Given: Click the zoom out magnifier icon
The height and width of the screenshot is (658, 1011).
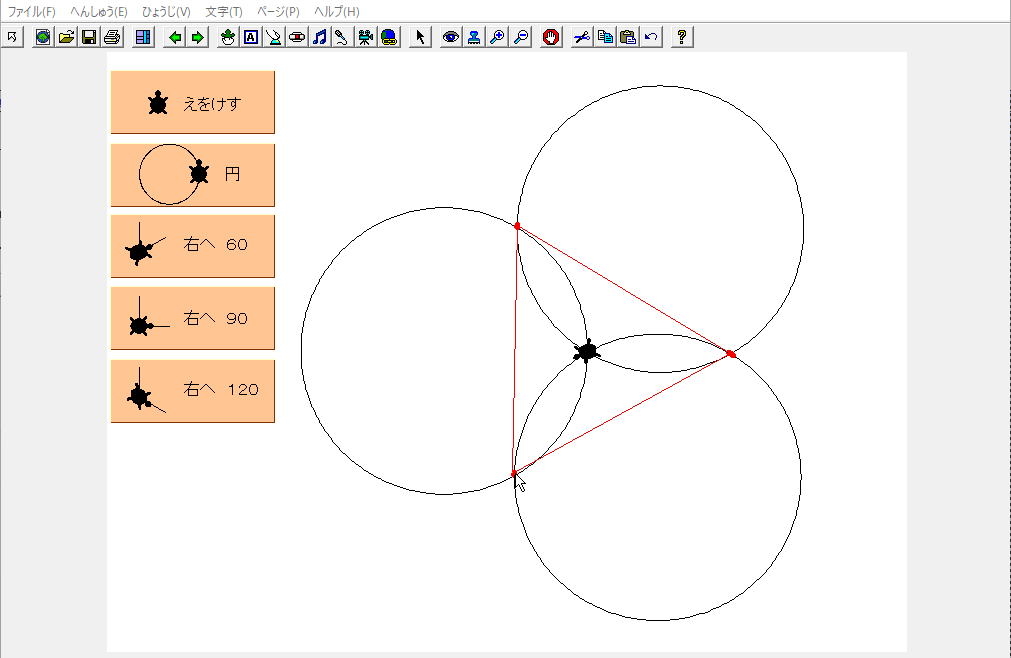Looking at the screenshot, I should pyautogui.click(x=520, y=37).
